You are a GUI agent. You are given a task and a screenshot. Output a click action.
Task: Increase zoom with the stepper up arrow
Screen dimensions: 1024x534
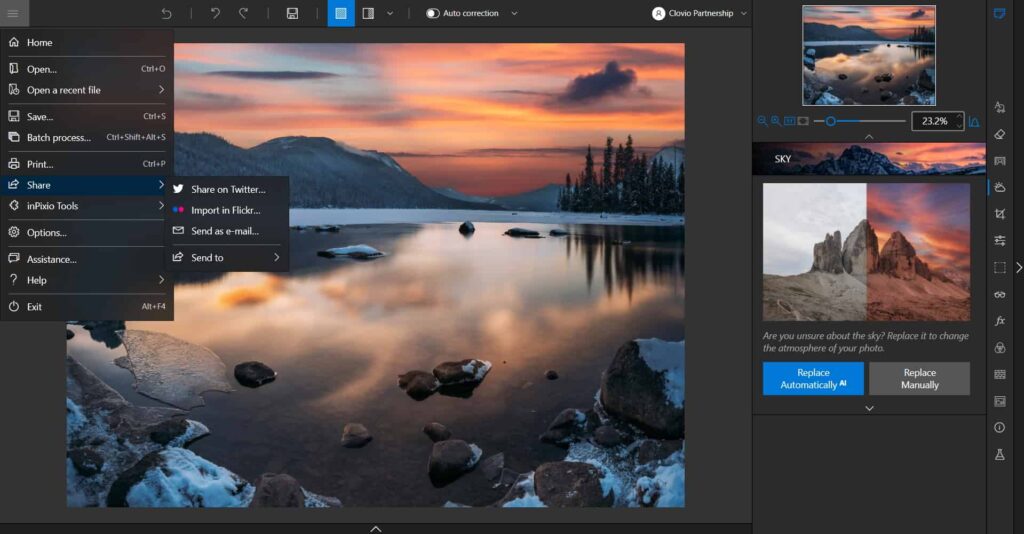click(x=959, y=117)
